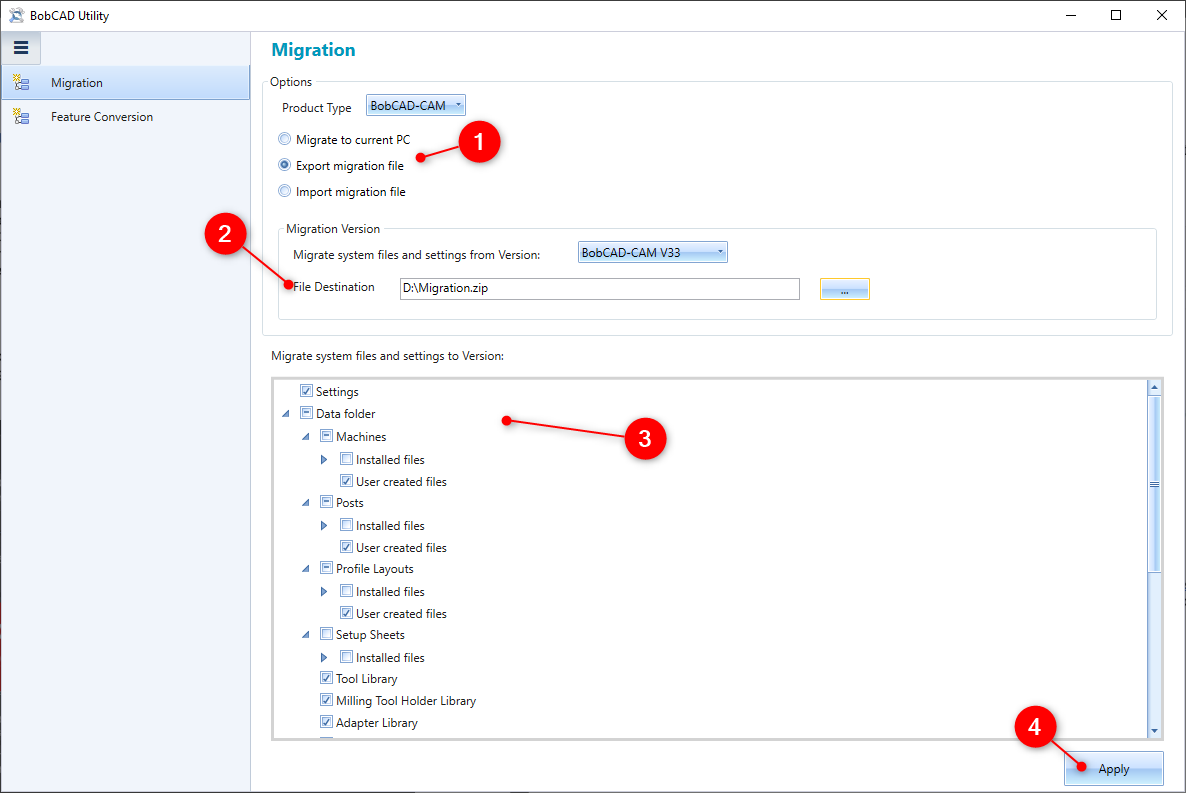Image resolution: width=1186 pixels, height=793 pixels.
Task: Collapse the Data folder tree node
Action: [286, 414]
